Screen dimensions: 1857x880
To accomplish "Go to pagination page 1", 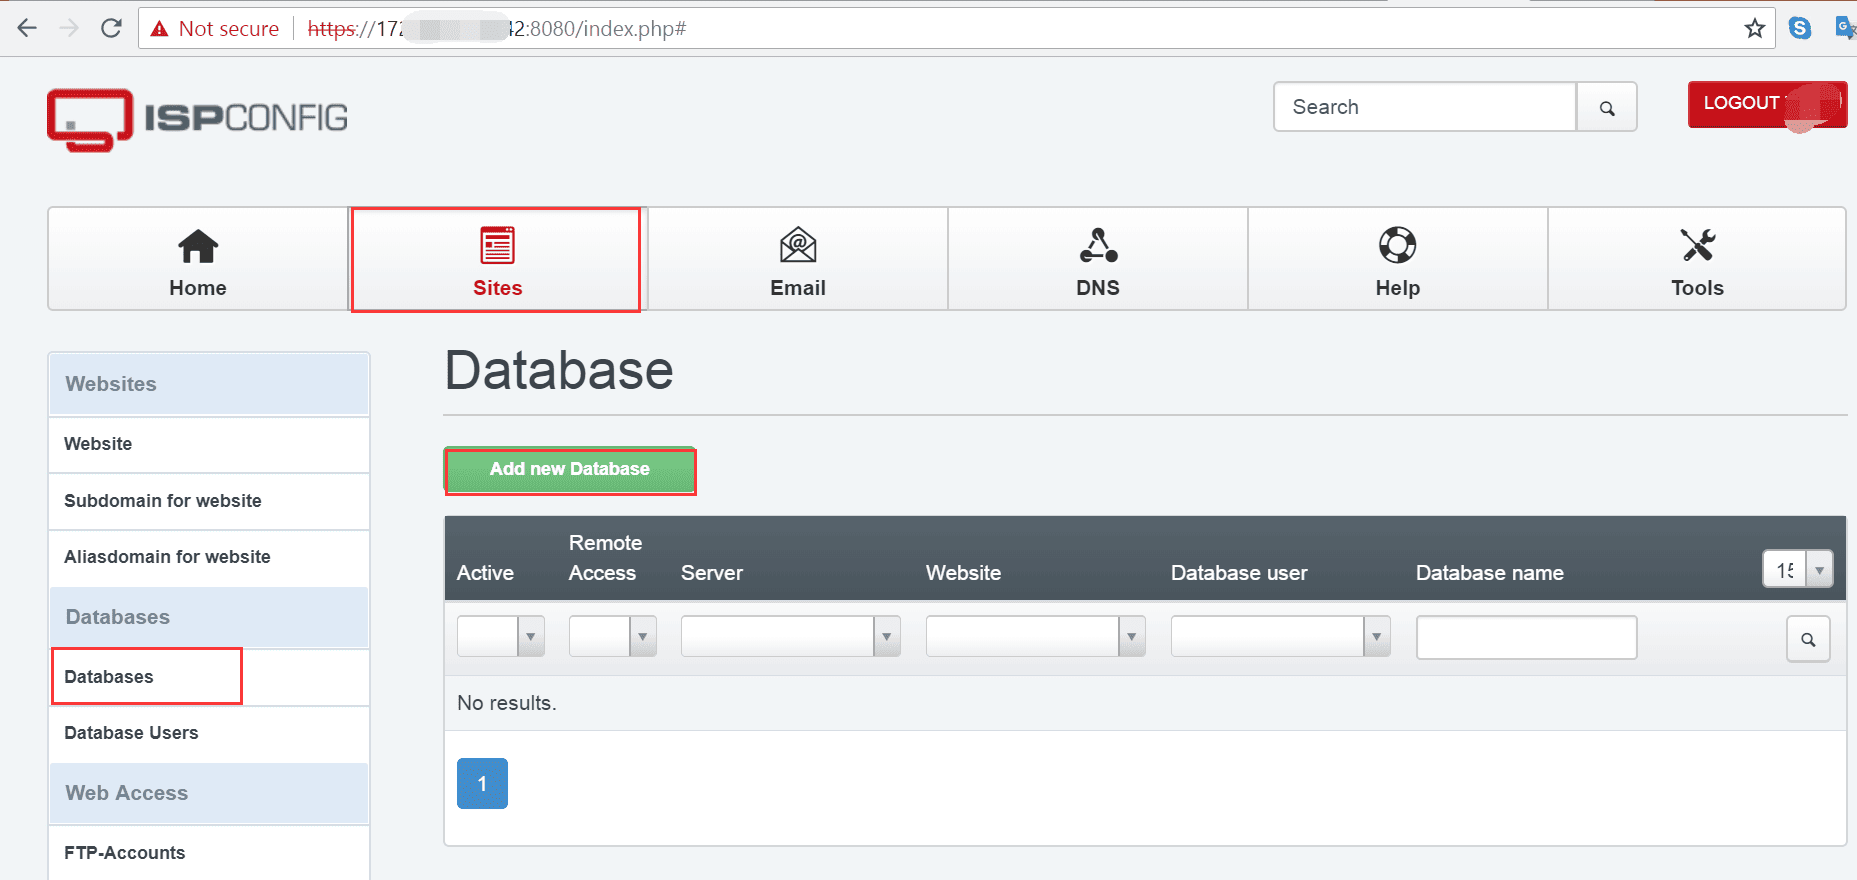I will [482, 783].
